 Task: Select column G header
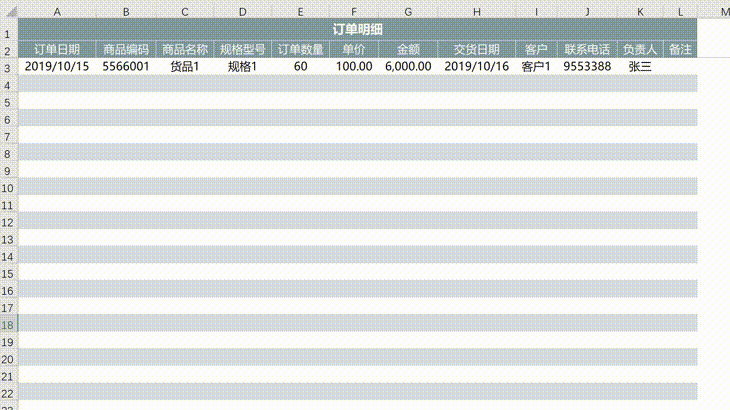[x=408, y=11]
